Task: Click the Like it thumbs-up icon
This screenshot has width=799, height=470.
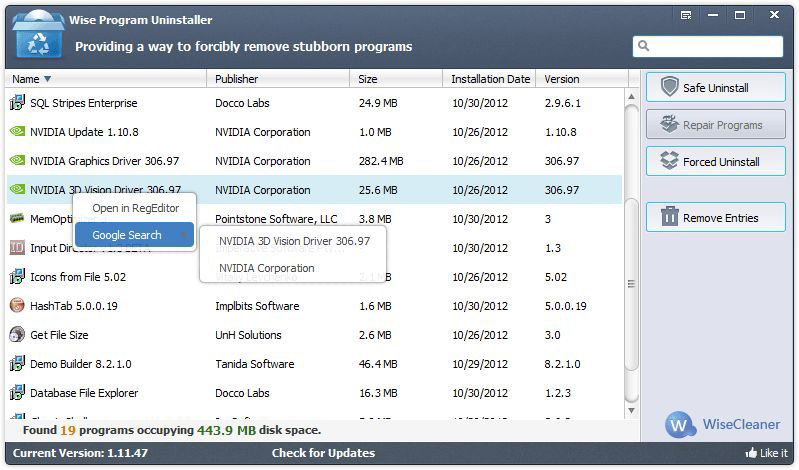Action: point(751,453)
